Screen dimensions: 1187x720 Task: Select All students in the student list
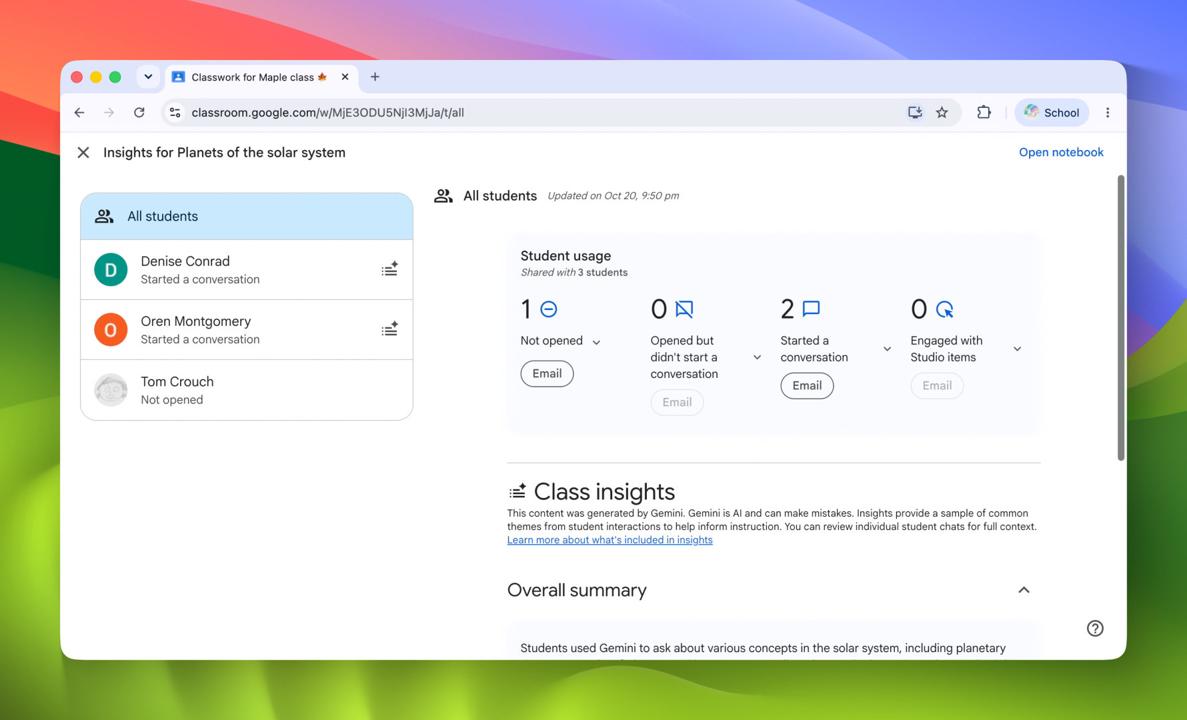[x=247, y=216]
